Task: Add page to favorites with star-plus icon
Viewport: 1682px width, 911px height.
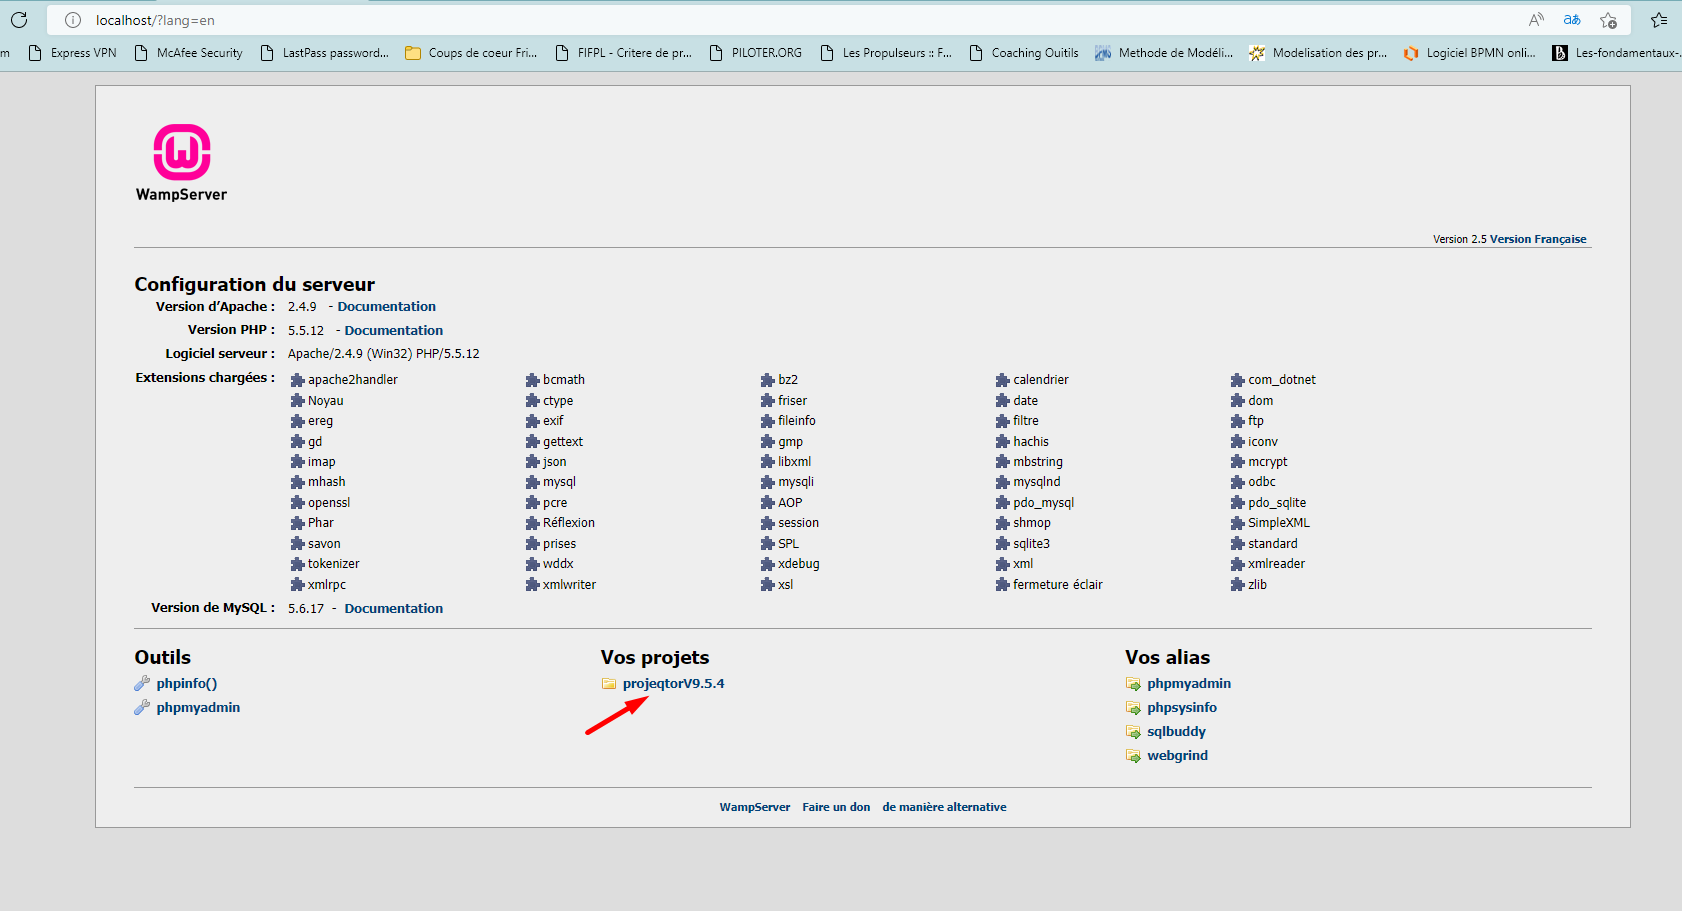Action: point(1608,20)
